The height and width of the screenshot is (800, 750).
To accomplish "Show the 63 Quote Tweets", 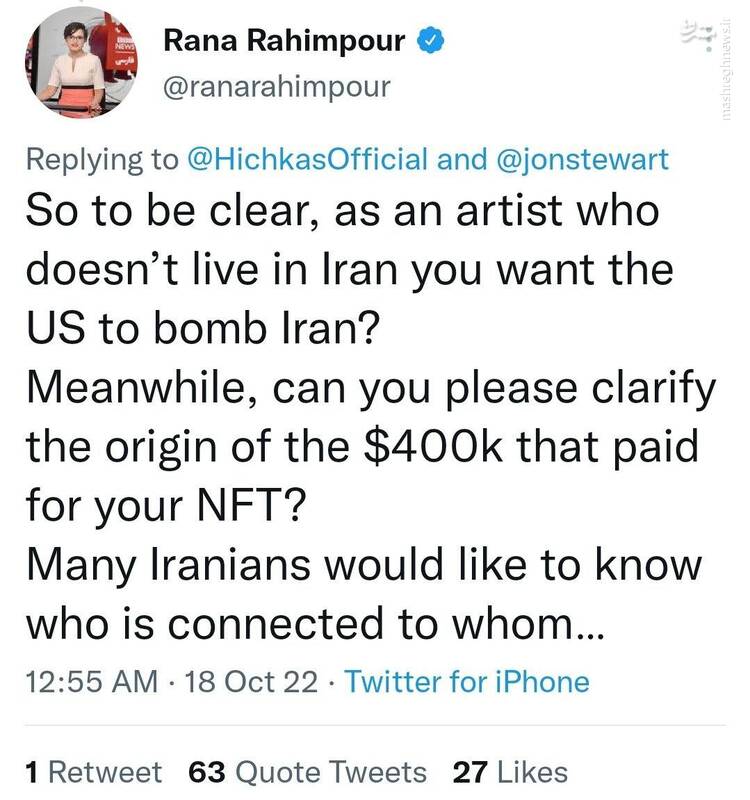I will pos(308,772).
